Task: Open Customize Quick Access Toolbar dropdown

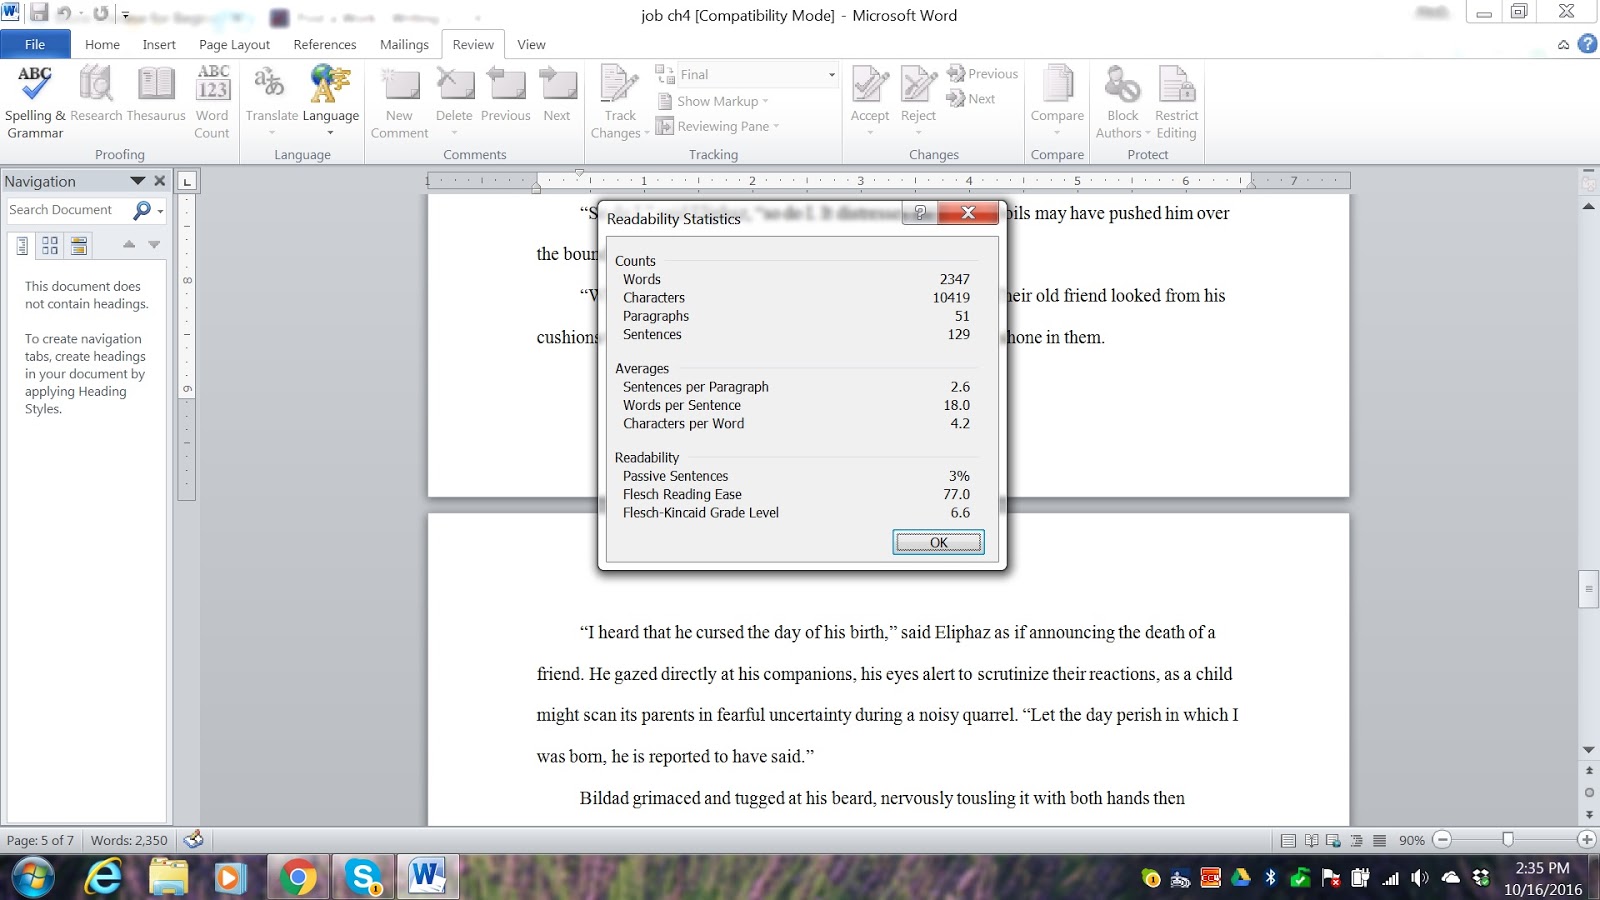Action: tap(125, 14)
